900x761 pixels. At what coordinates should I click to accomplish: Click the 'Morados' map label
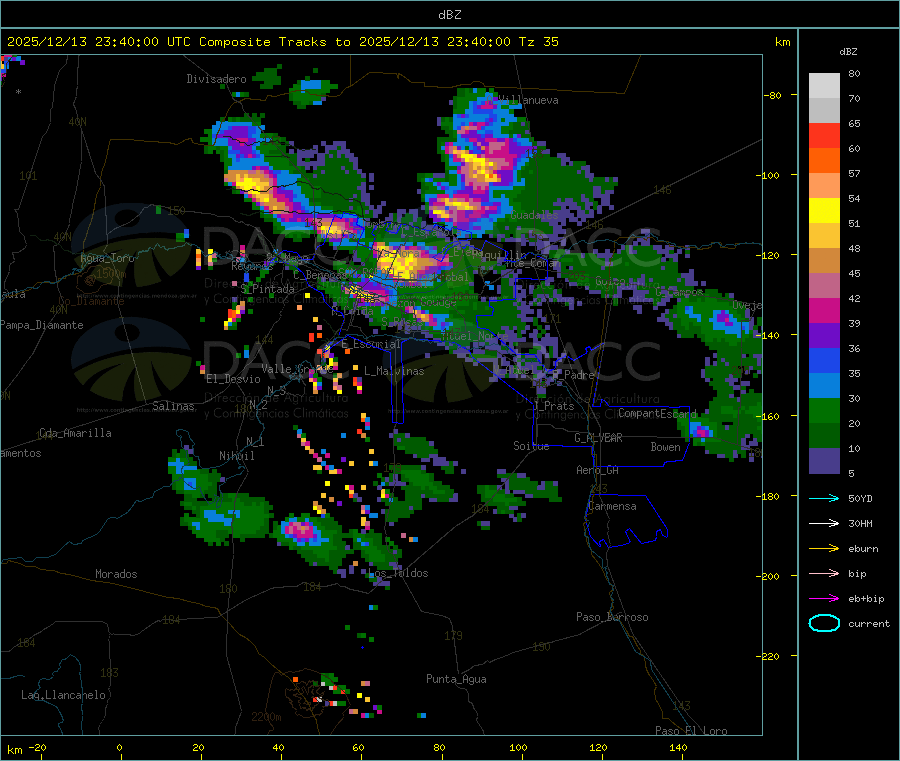click(x=116, y=574)
